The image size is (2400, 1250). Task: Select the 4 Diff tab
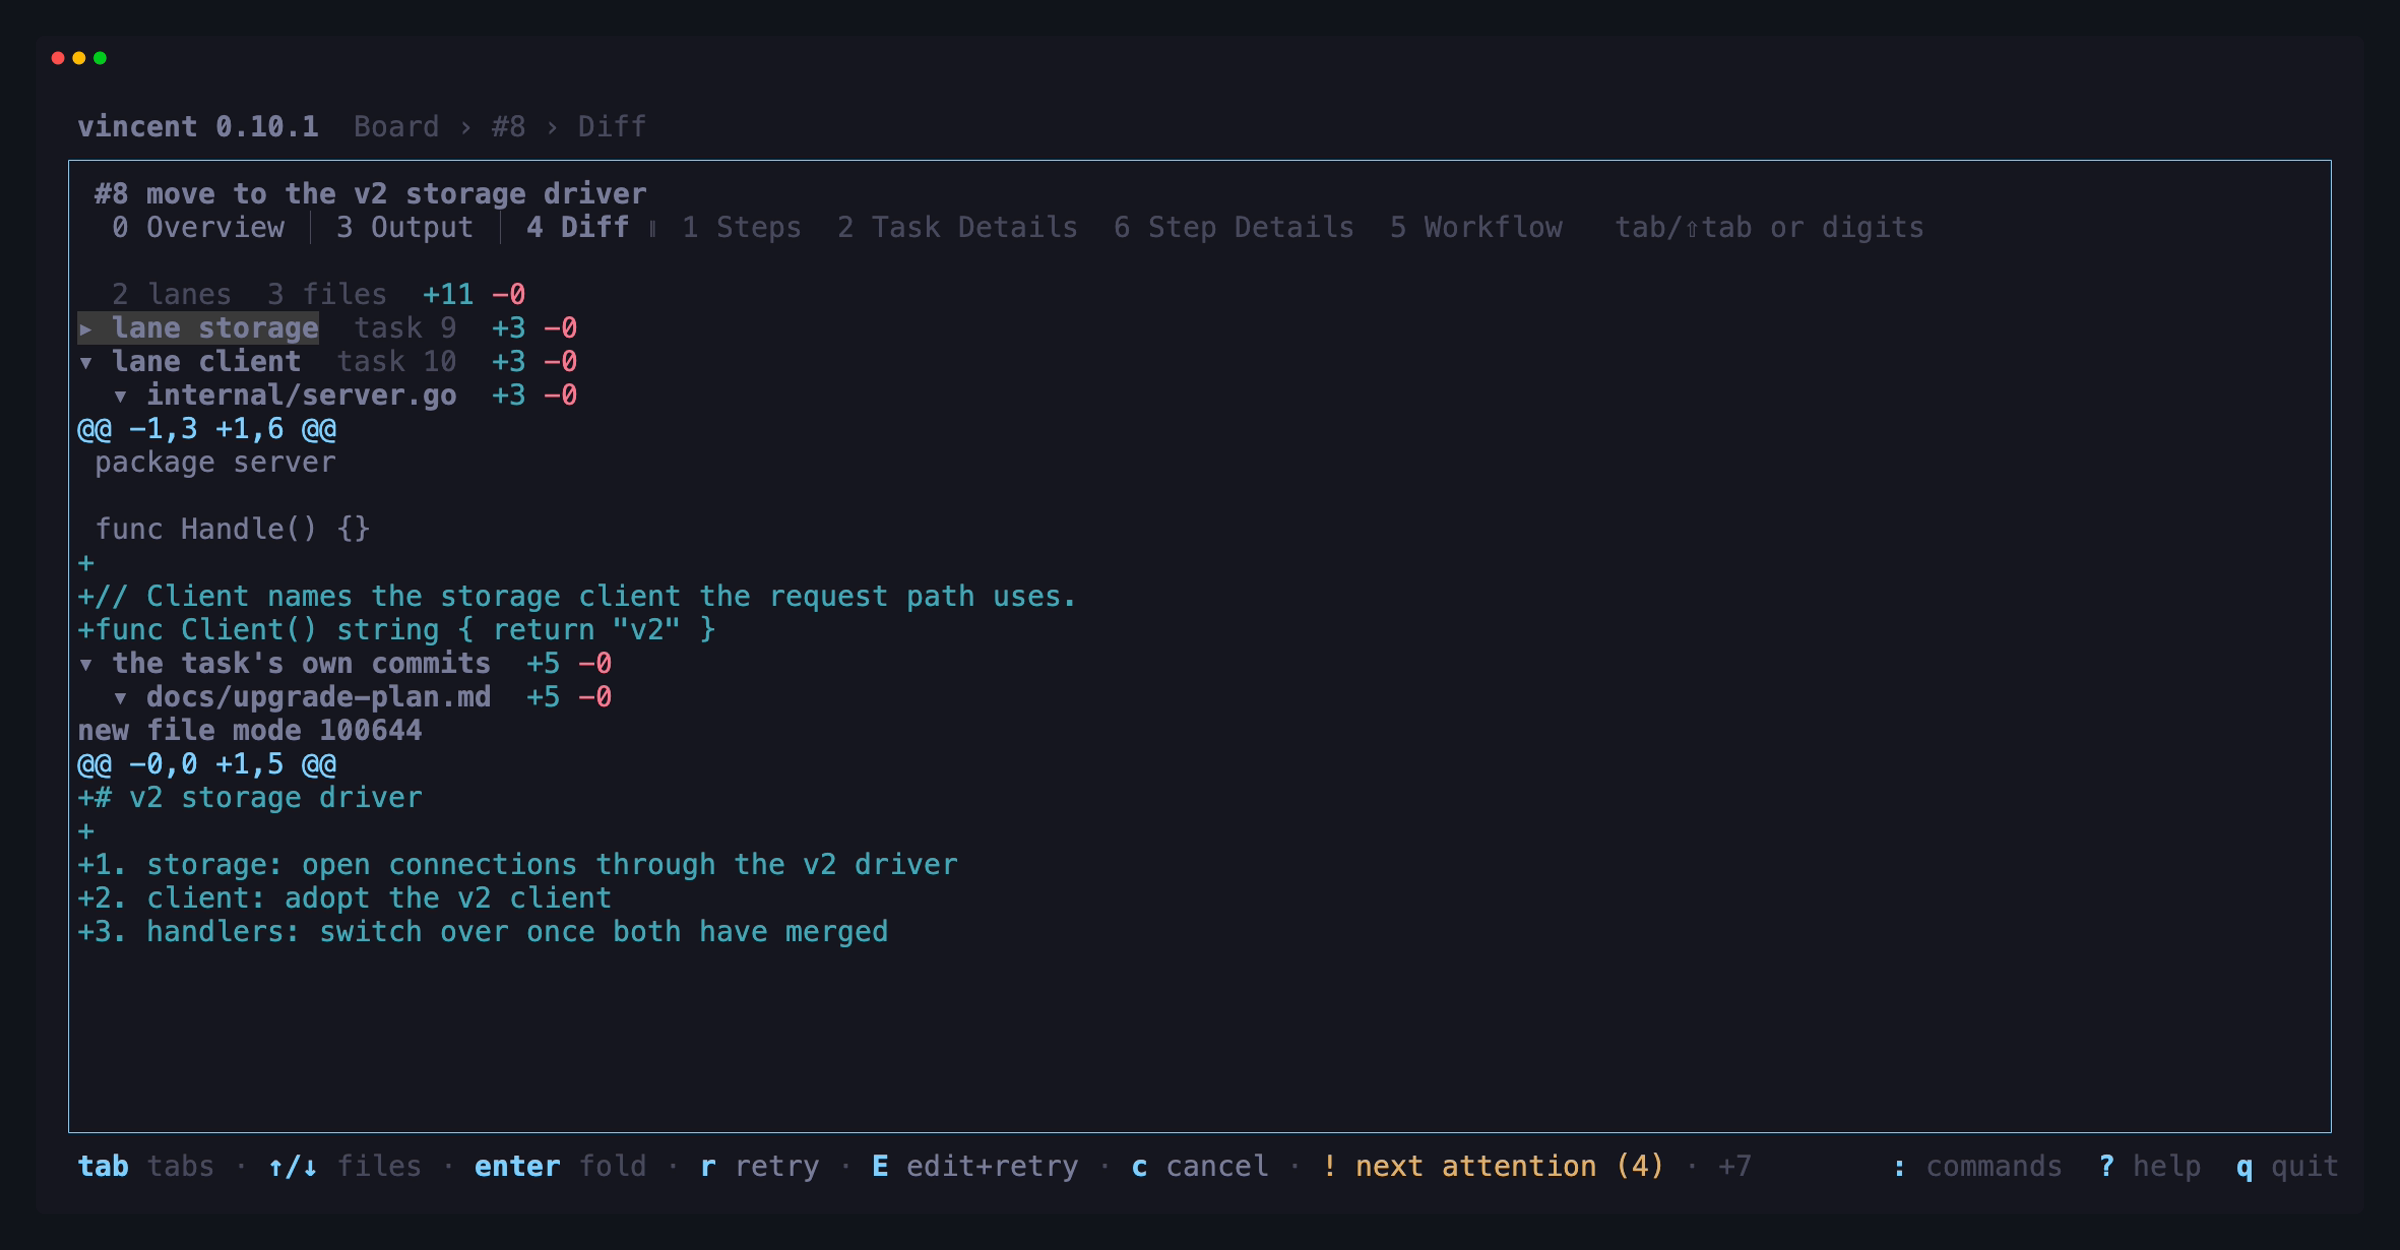coord(578,228)
